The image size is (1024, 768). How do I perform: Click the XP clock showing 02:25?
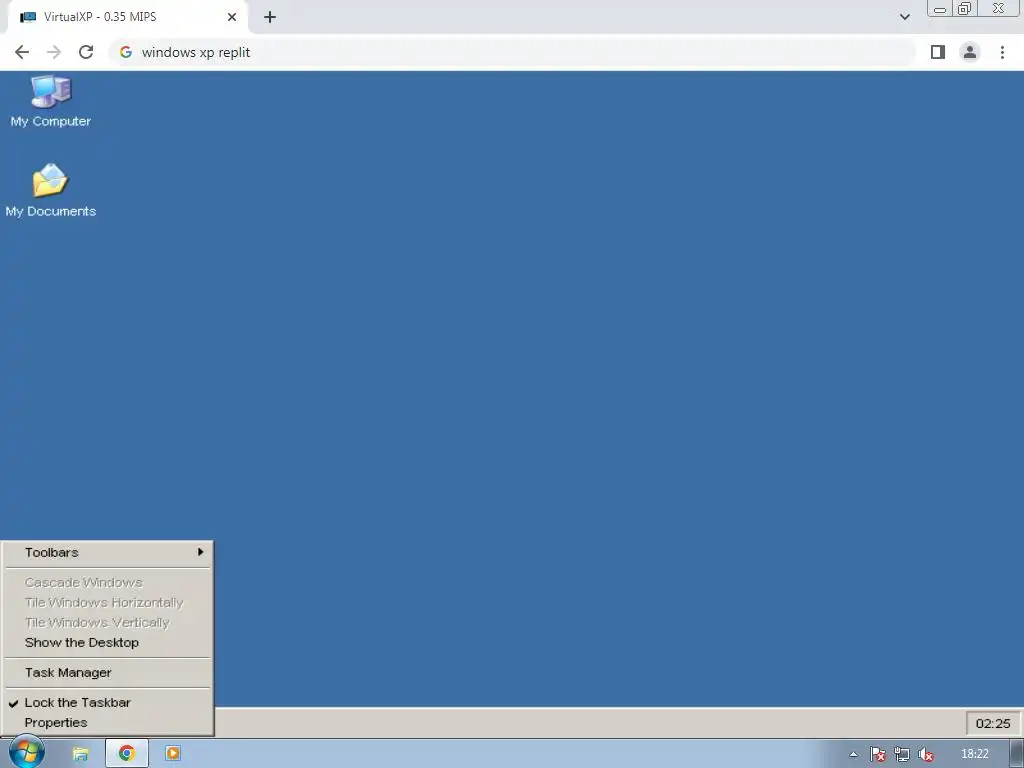coord(993,723)
